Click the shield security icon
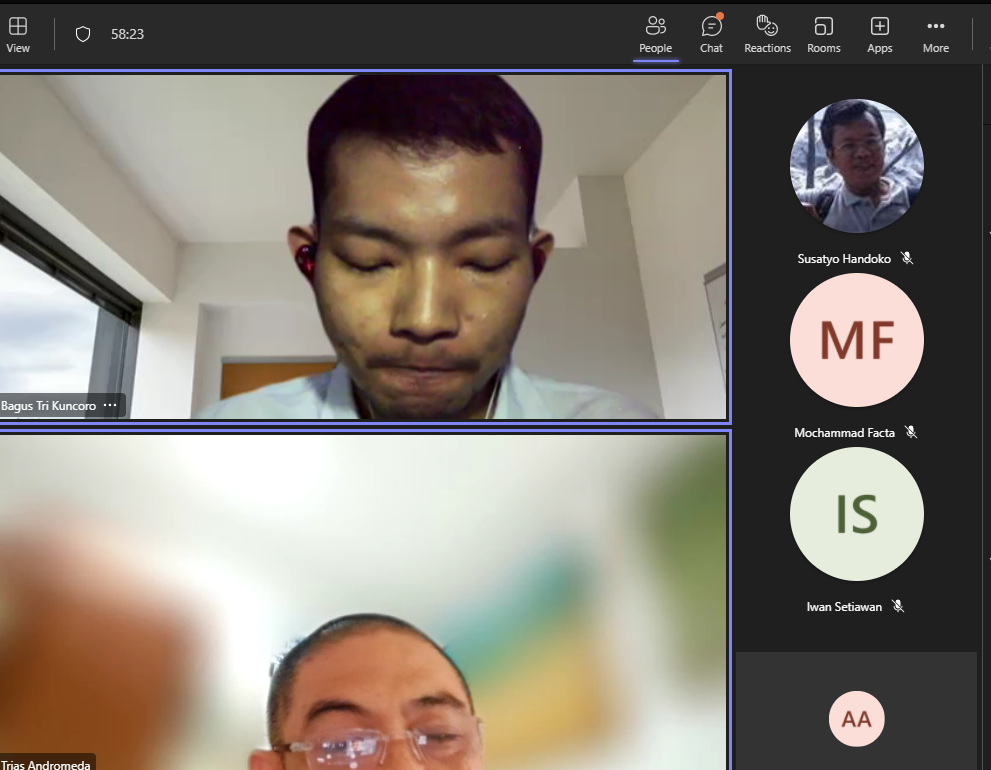 [83, 34]
